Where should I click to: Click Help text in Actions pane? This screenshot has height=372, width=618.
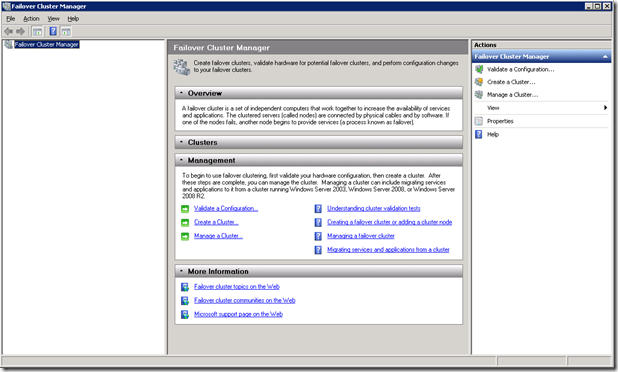(493, 134)
